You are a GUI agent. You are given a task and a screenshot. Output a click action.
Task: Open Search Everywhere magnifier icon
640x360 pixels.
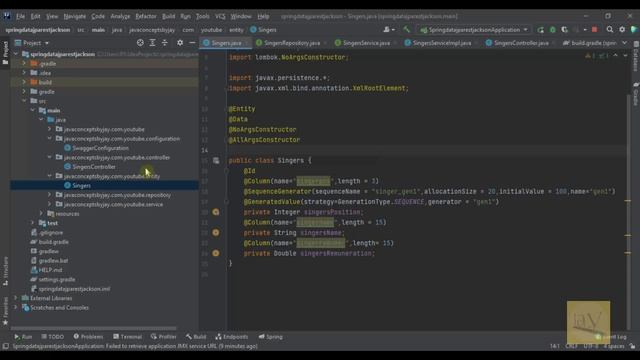(609, 29)
